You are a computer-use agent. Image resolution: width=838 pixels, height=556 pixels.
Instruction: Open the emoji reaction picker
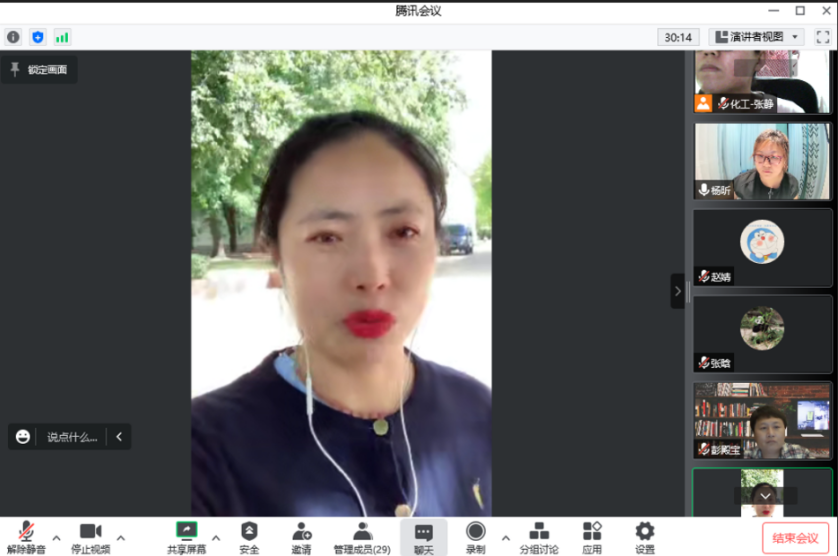[x=22, y=437]
